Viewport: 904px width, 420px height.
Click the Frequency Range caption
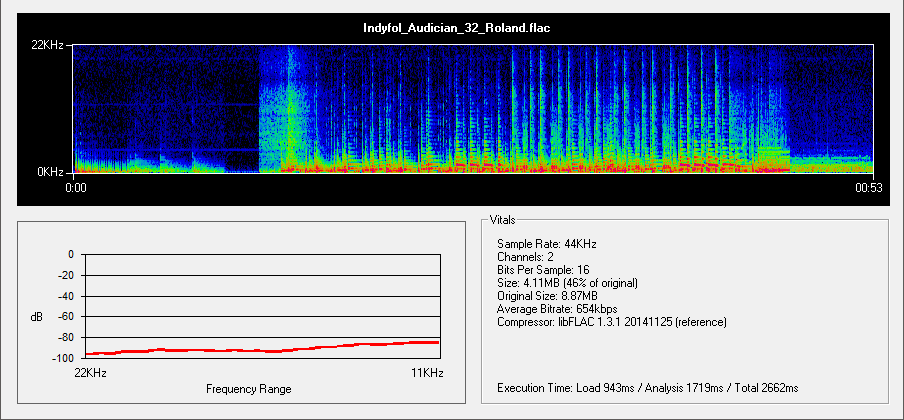point(248,389)
